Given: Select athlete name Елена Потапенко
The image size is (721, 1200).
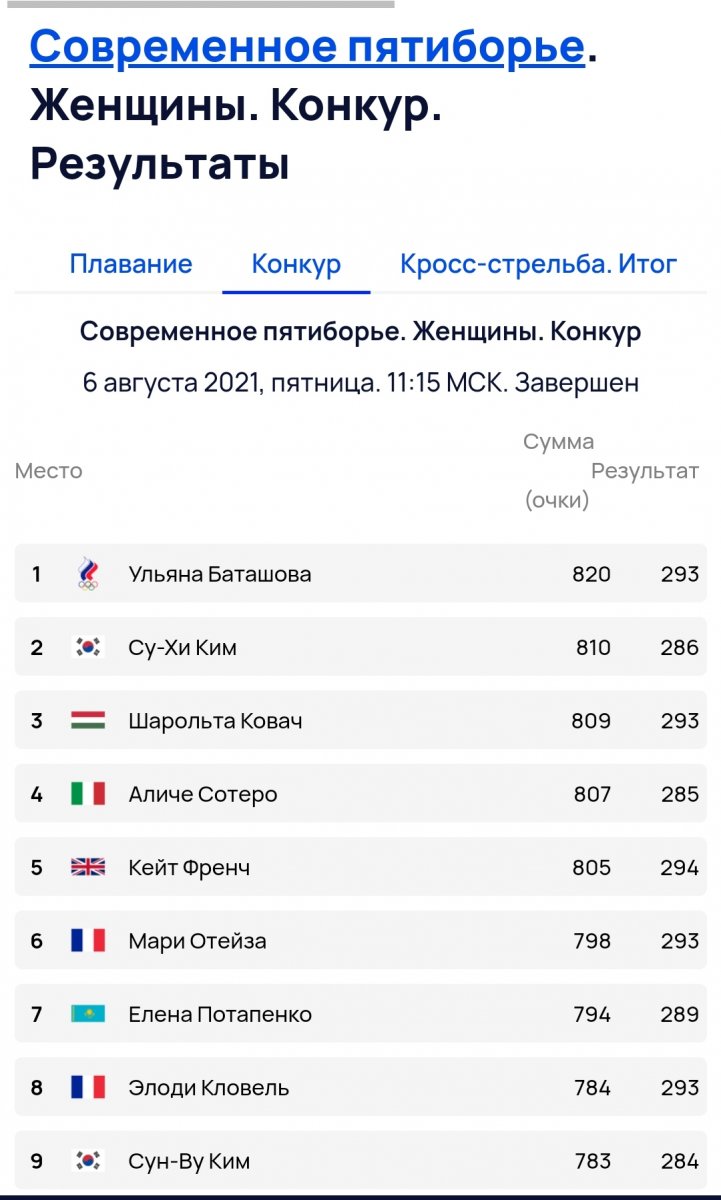Looking at the screenshot, I should [220, 1014].
